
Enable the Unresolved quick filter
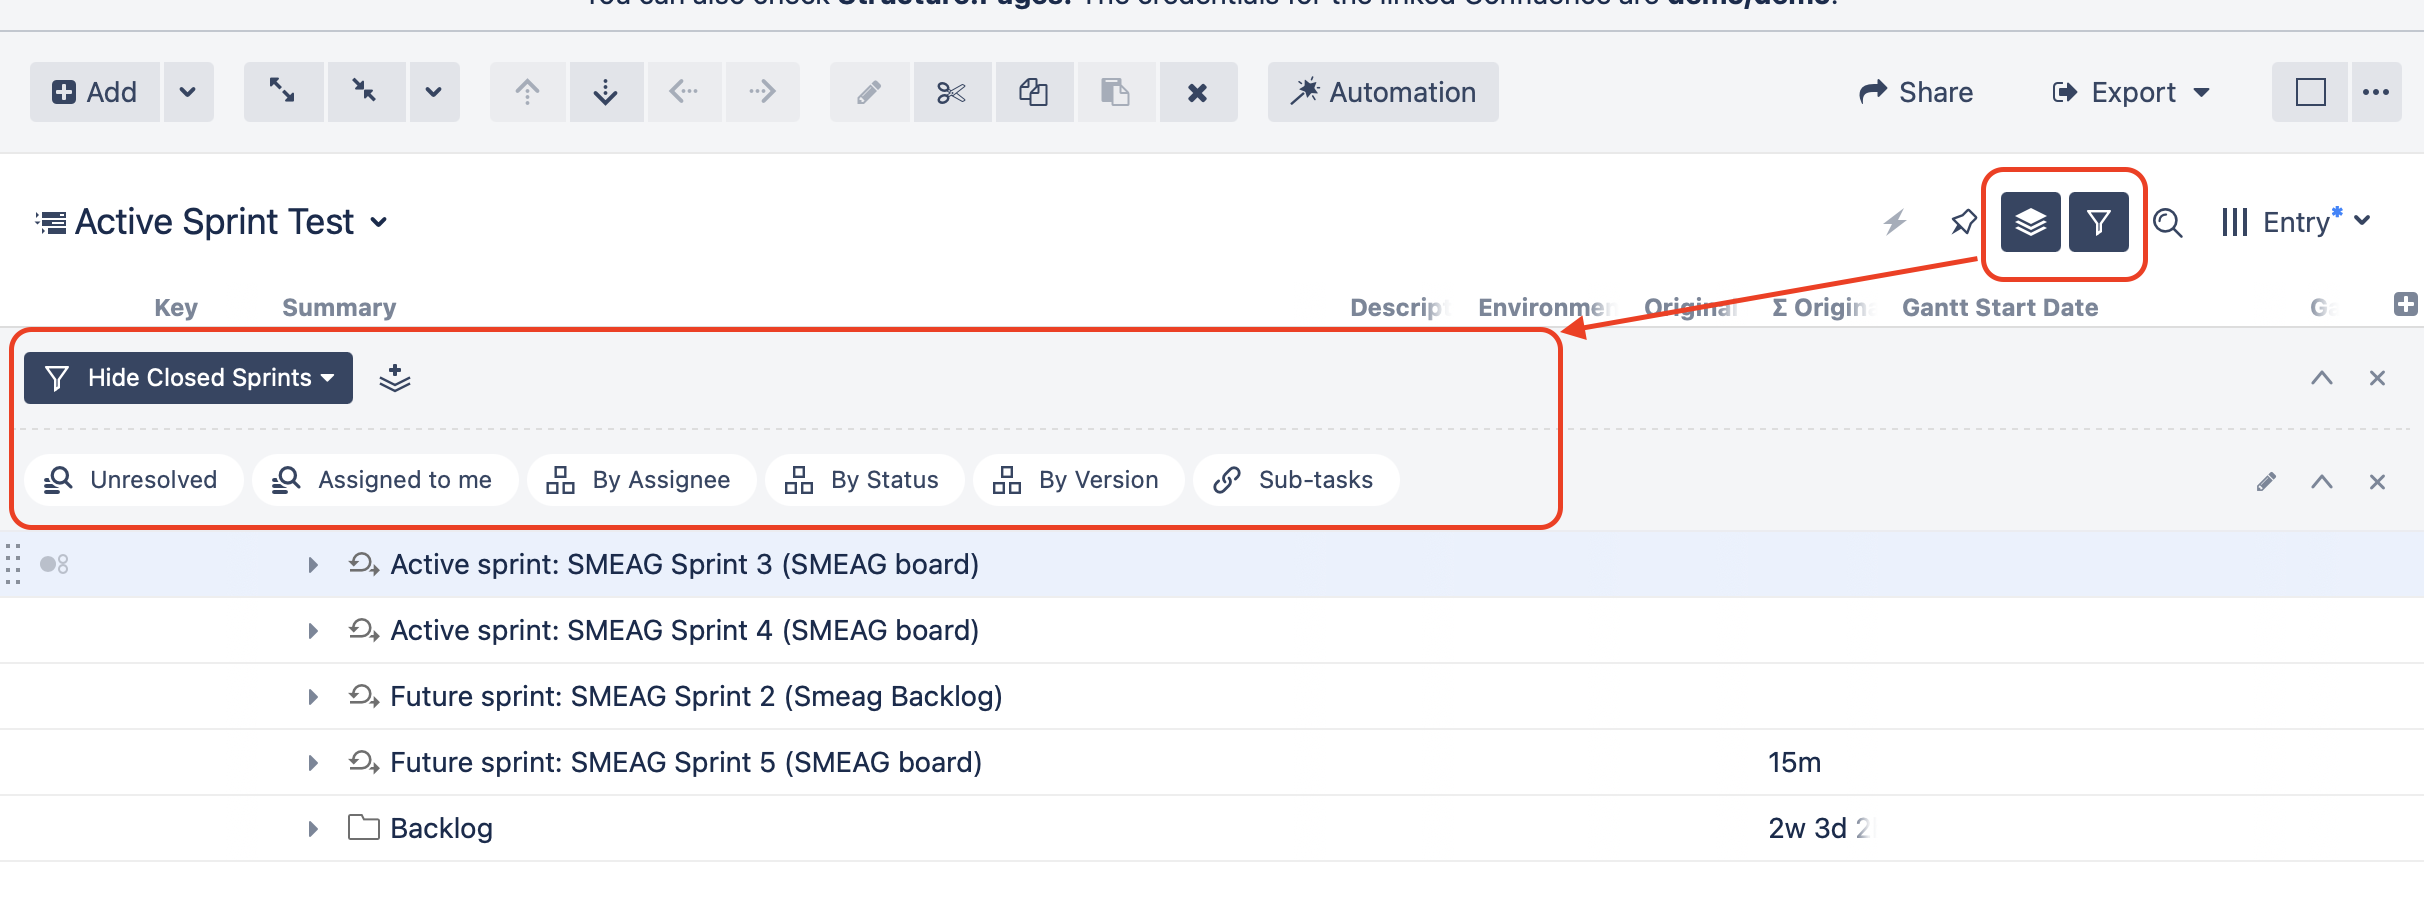pos(133,480)
